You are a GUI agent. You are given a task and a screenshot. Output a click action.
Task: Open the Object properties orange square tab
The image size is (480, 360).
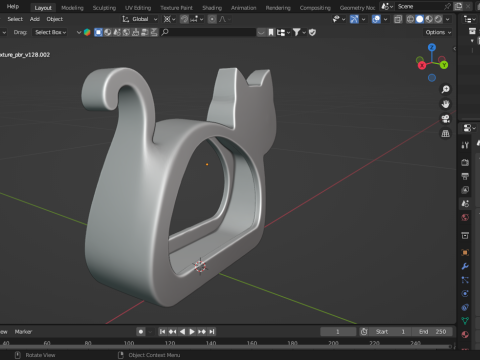pos(465,252)
